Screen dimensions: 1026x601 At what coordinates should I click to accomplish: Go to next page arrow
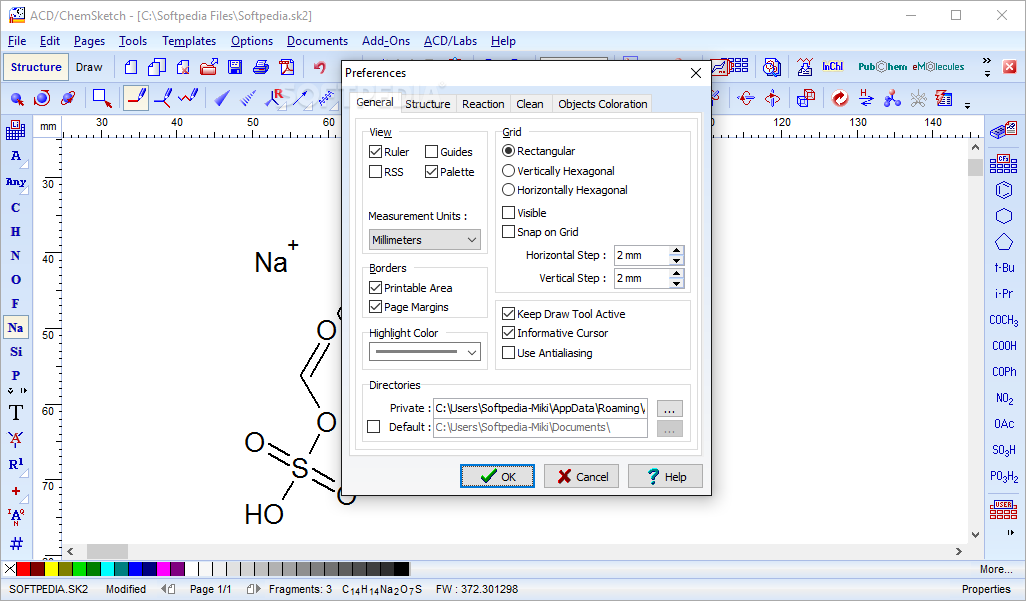253,589
